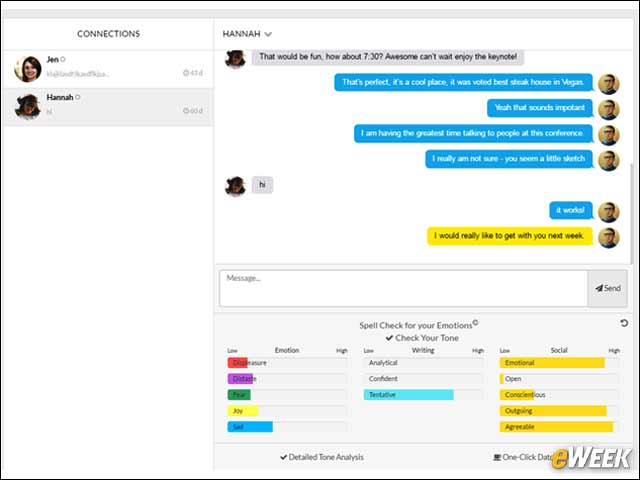
Task: Toggle the Check Your Tone checkmark
Action: pos(389,338)
